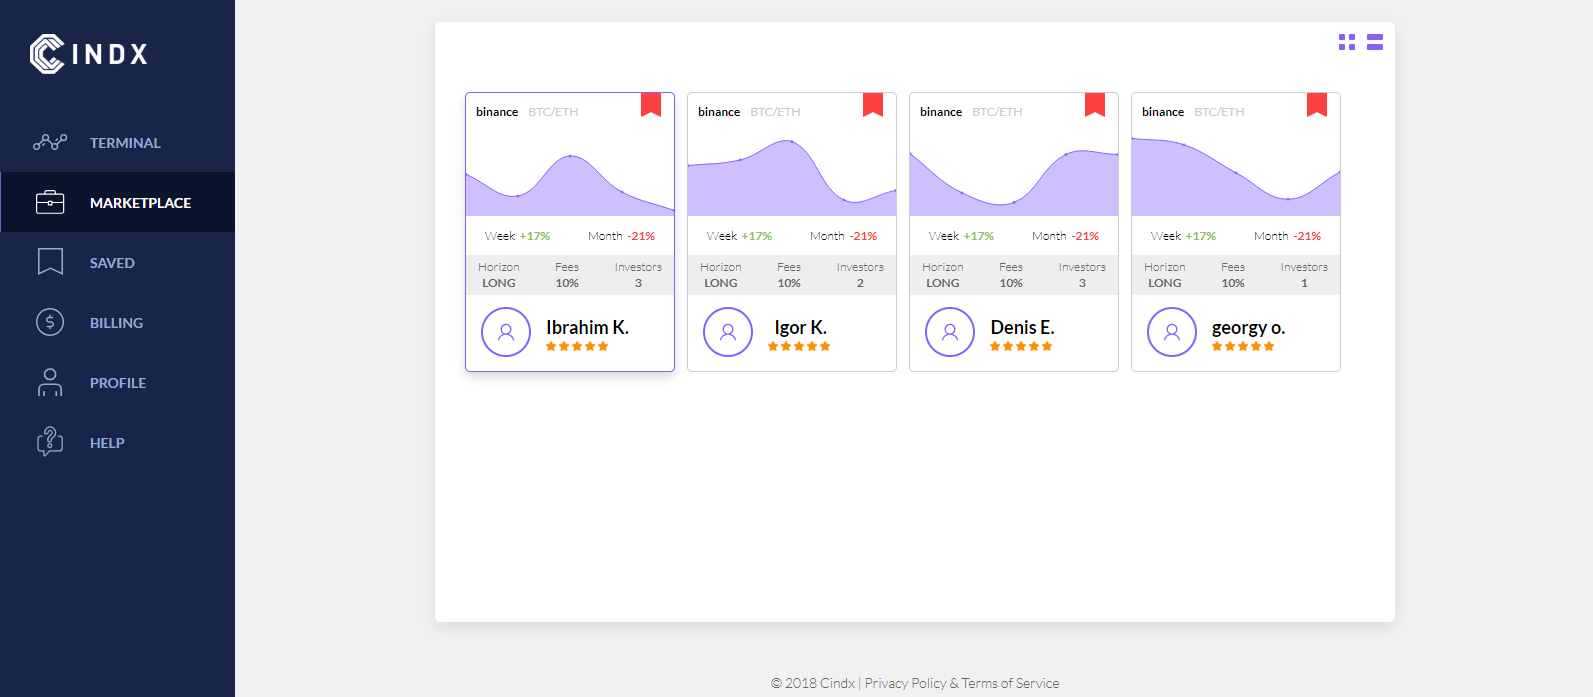Click the Profile person icon in sidebar
Viewport: 1593px width, 697px height.
(50, 382)
